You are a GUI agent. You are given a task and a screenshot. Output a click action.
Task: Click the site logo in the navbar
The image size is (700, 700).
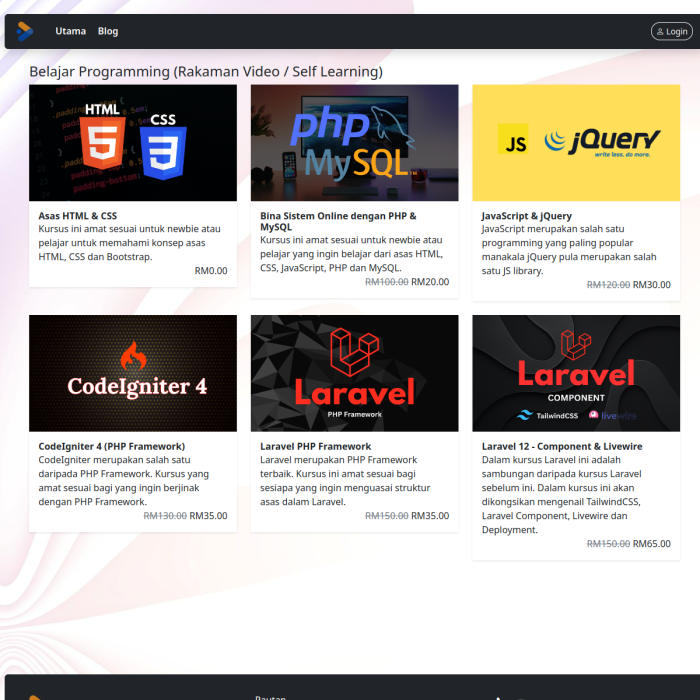click(x=25, y=31)
